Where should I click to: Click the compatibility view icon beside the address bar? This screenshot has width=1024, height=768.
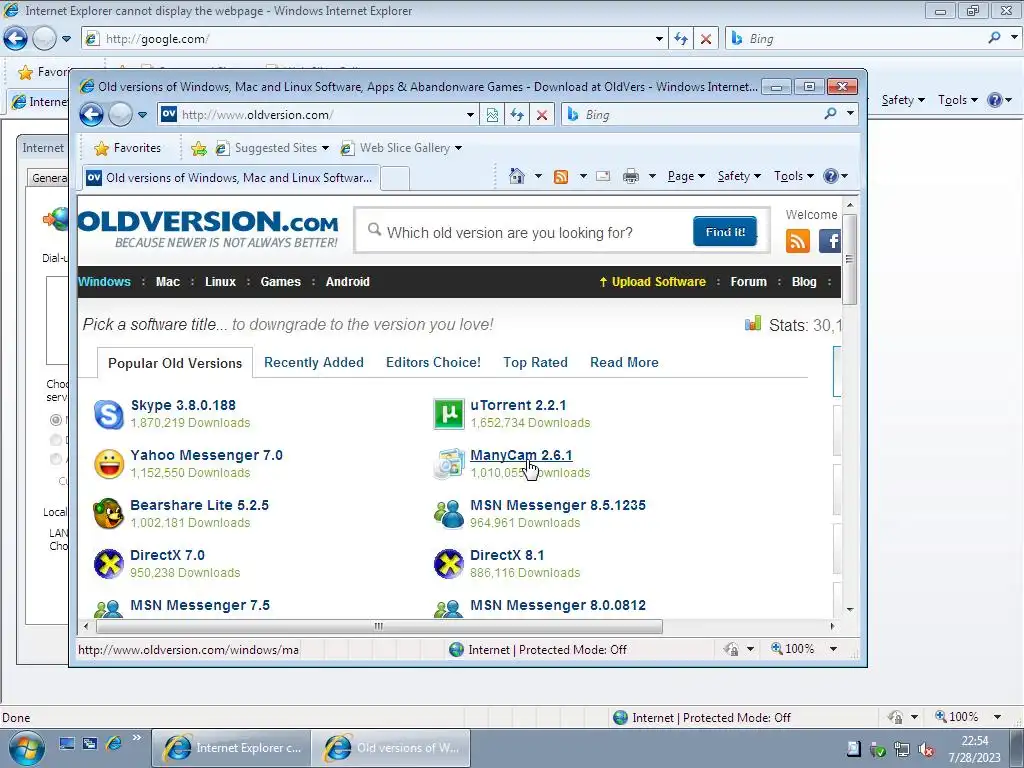[492, 115]
